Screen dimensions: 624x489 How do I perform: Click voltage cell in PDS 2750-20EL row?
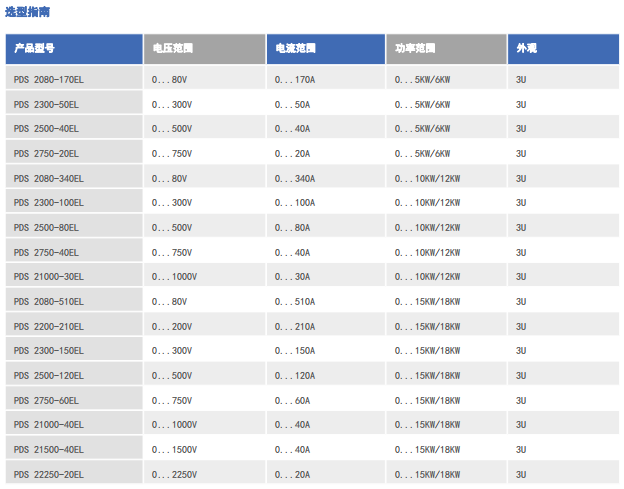pyautogui.click(x=205, y=154)
